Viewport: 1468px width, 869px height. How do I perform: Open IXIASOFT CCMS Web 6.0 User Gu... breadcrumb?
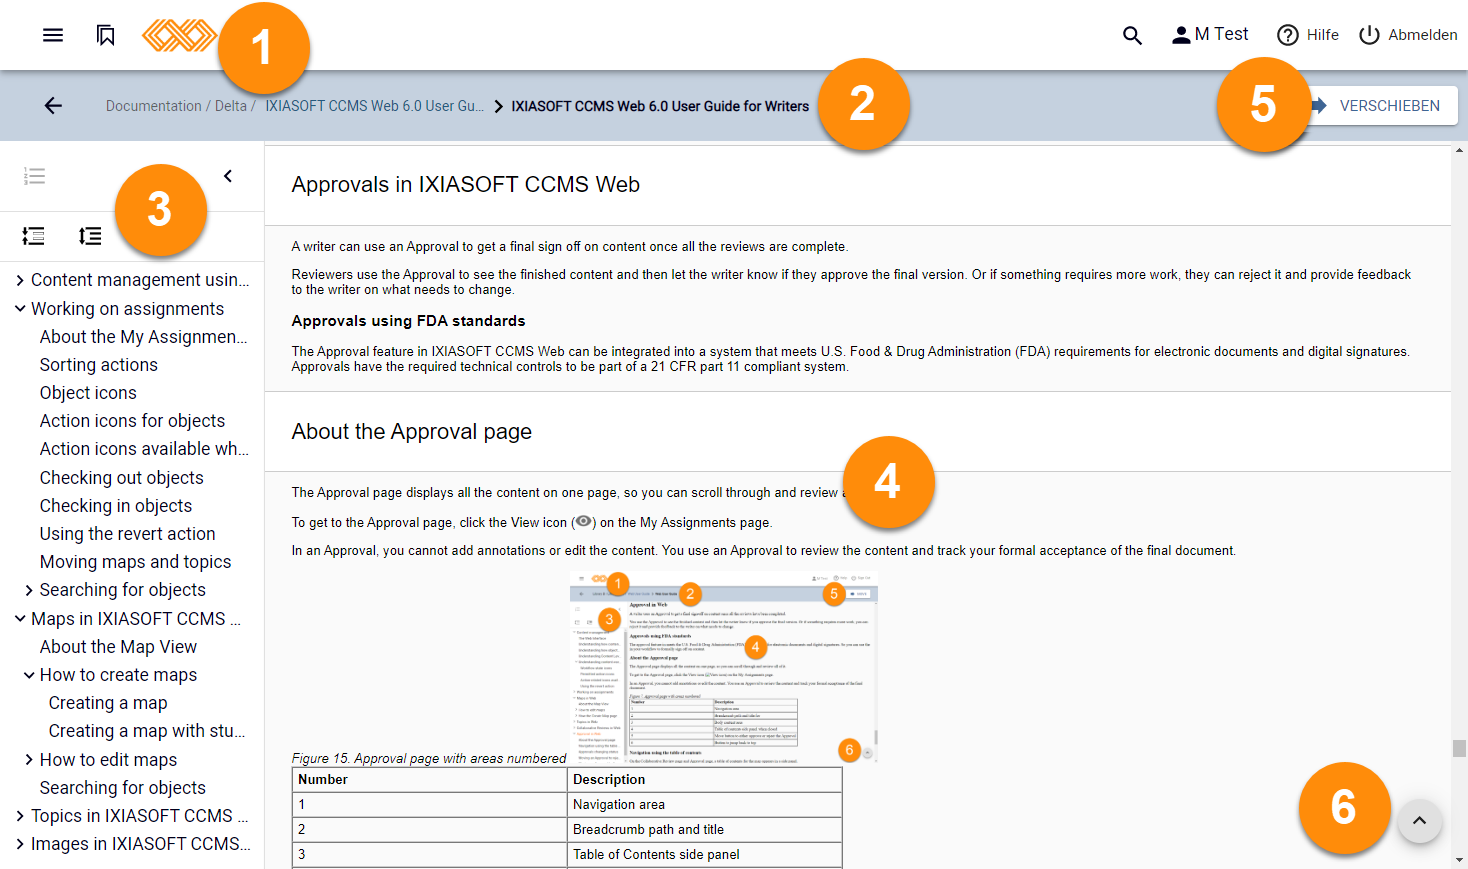click(374, 106)
